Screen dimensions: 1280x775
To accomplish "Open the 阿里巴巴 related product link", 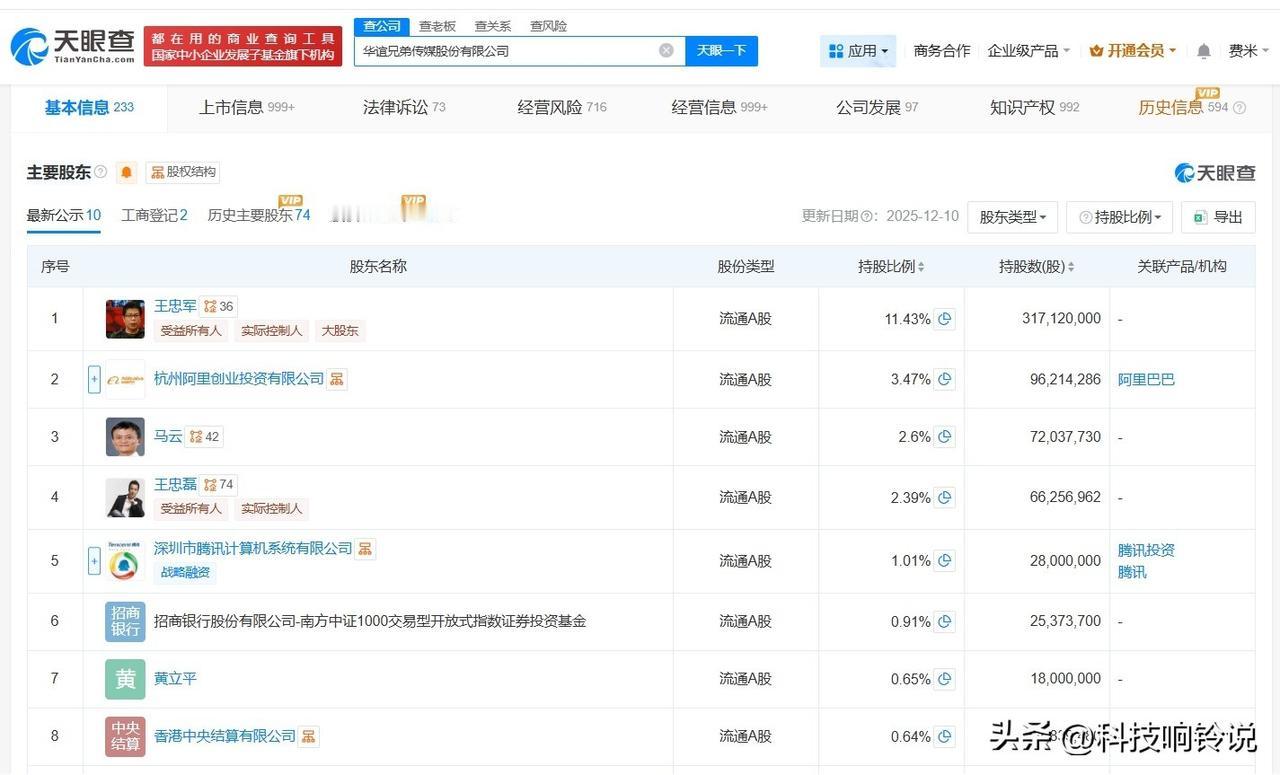I will tap(1146, 379).
